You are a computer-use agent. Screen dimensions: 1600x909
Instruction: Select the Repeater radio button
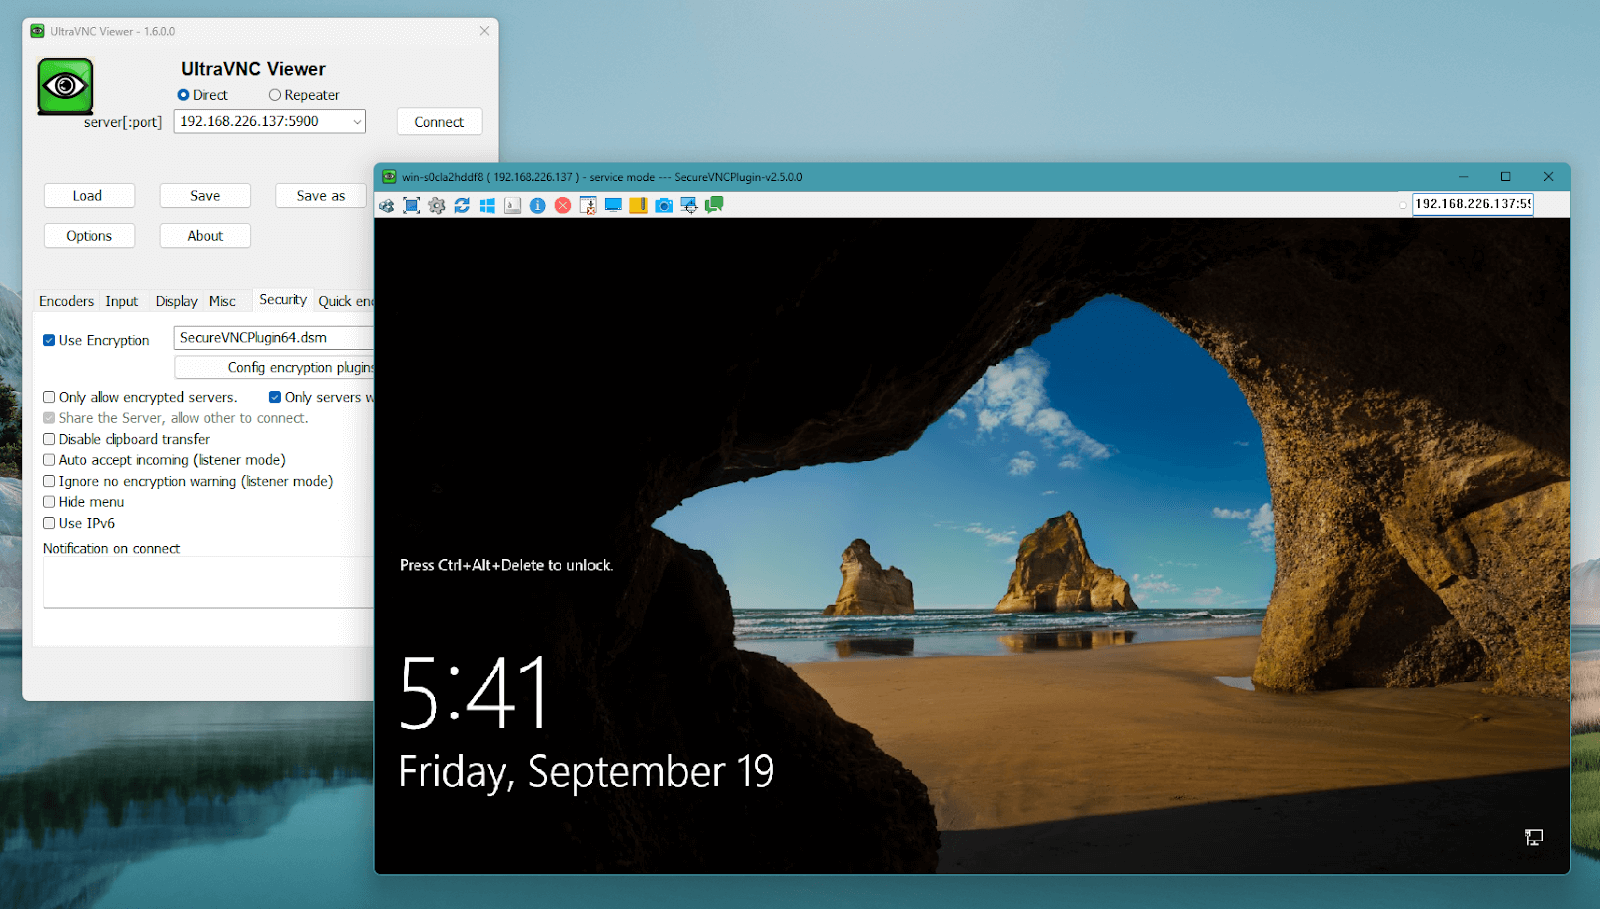tap(275, 95)
